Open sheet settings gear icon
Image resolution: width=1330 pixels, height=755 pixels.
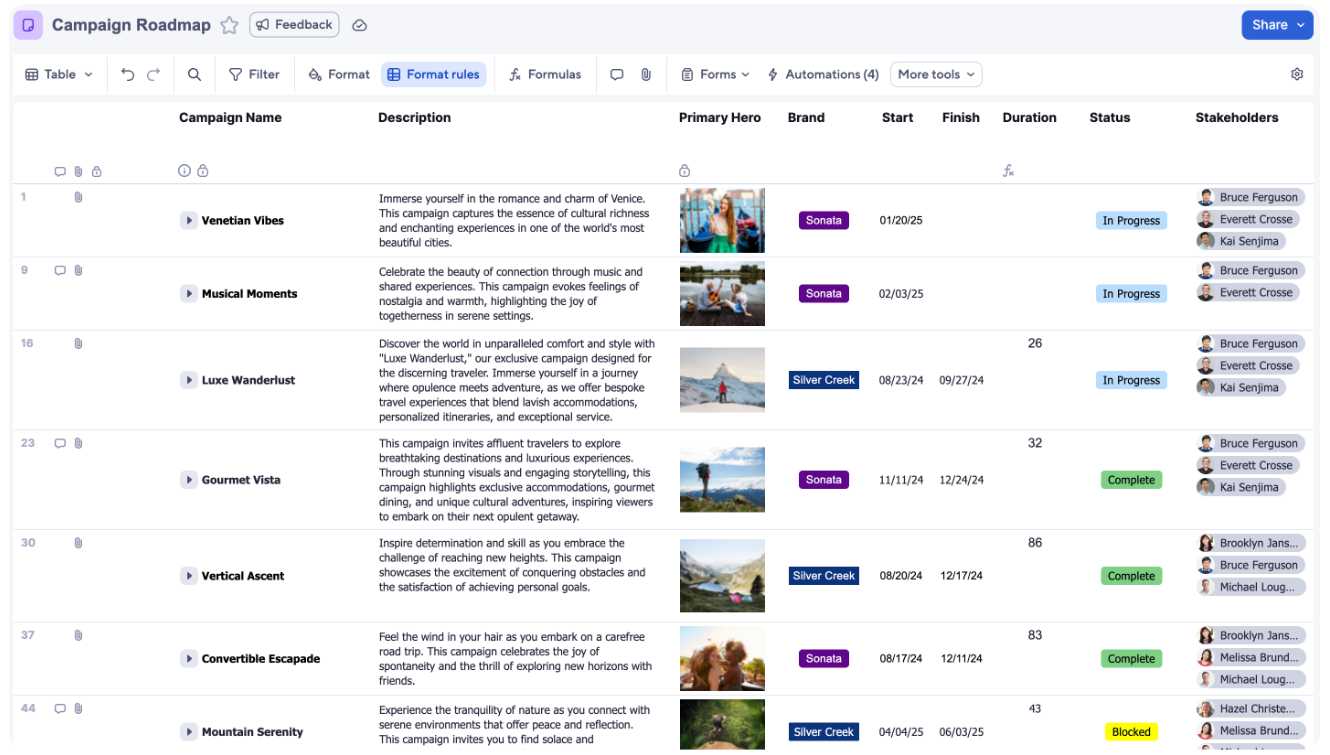(x=1297, y=74)
